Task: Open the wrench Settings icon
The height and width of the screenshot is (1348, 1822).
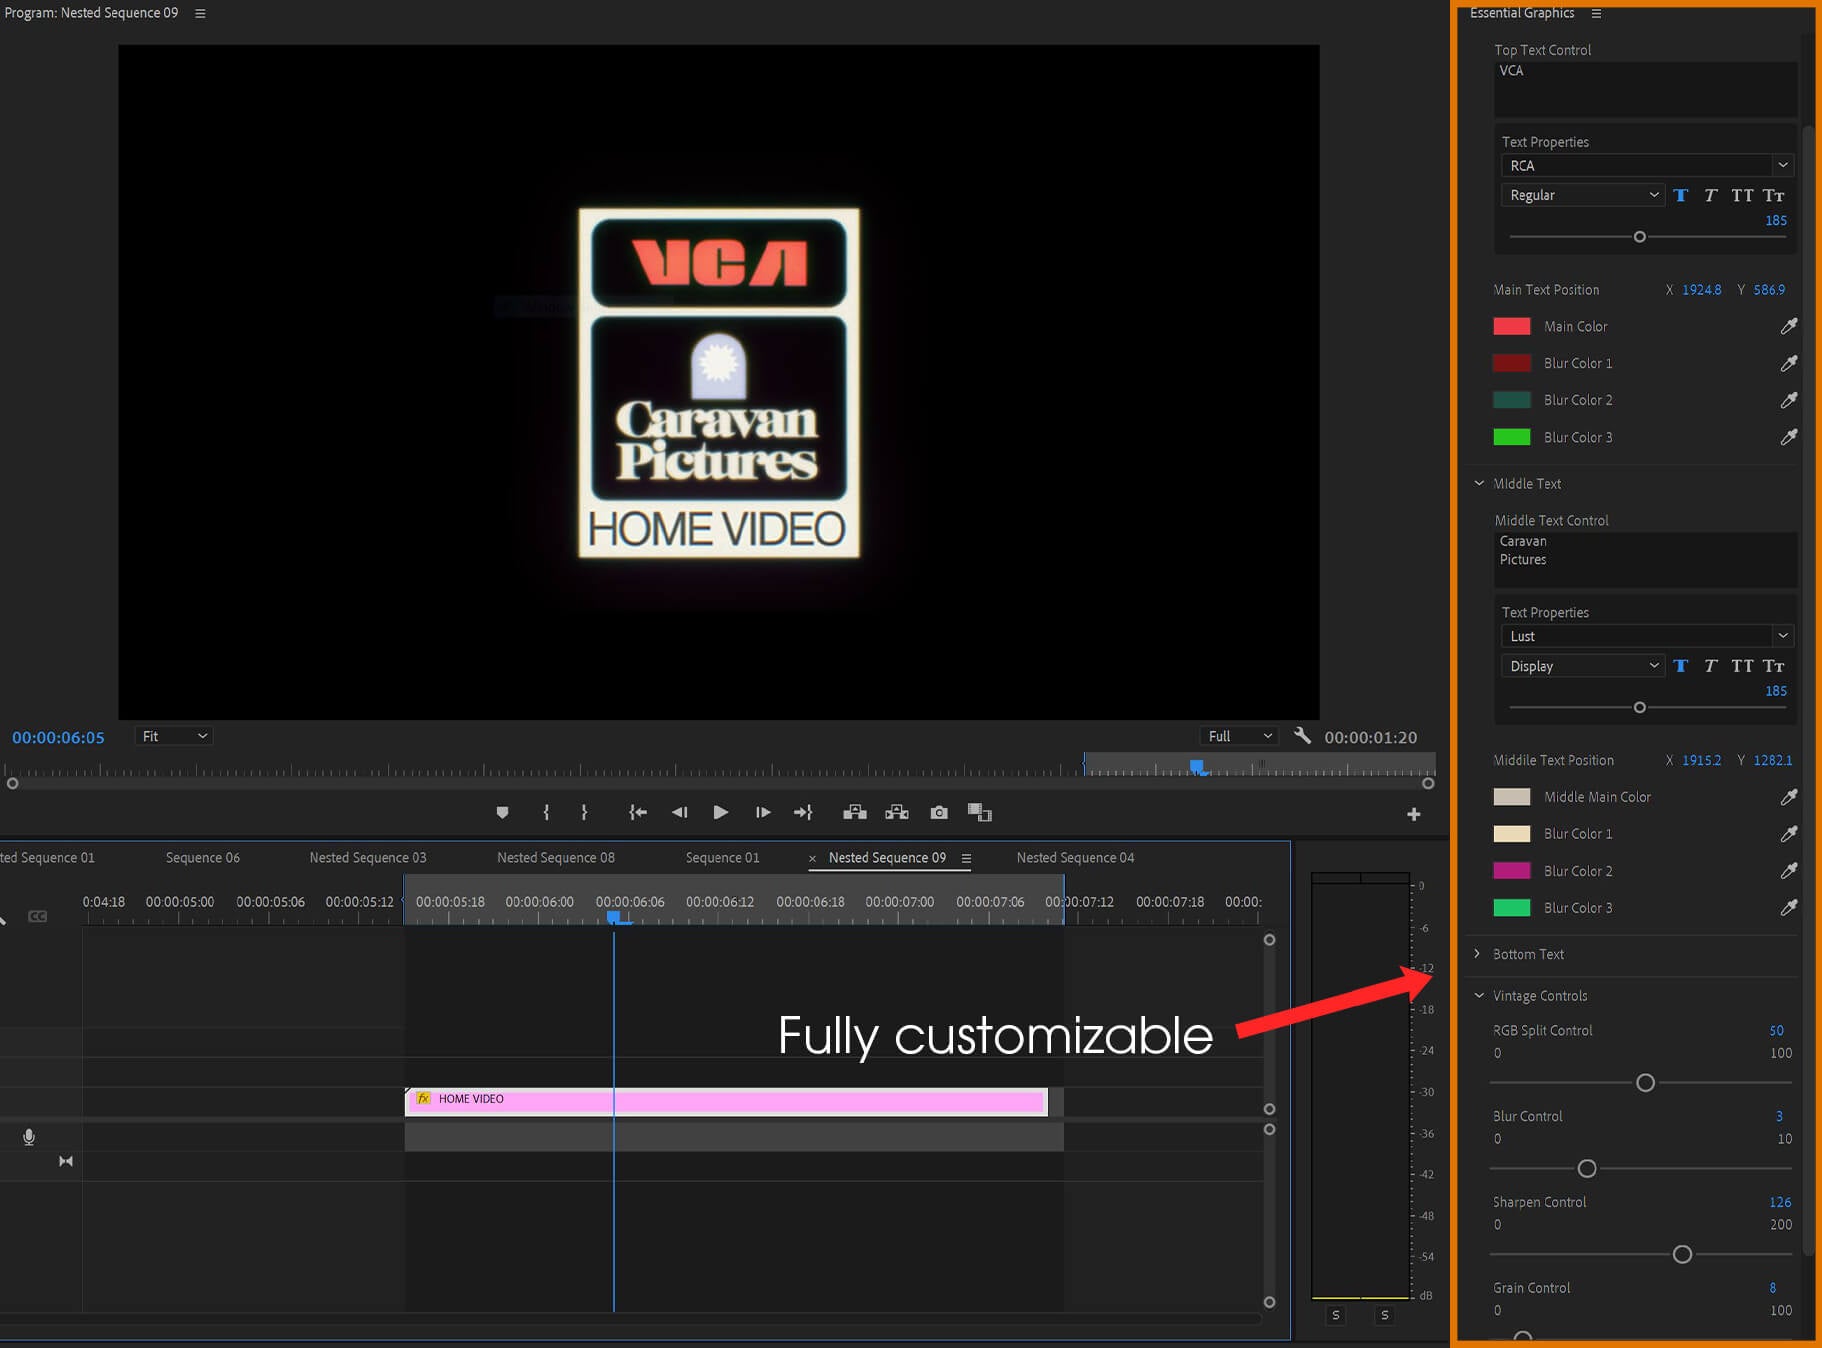Action: (1302, 736)
